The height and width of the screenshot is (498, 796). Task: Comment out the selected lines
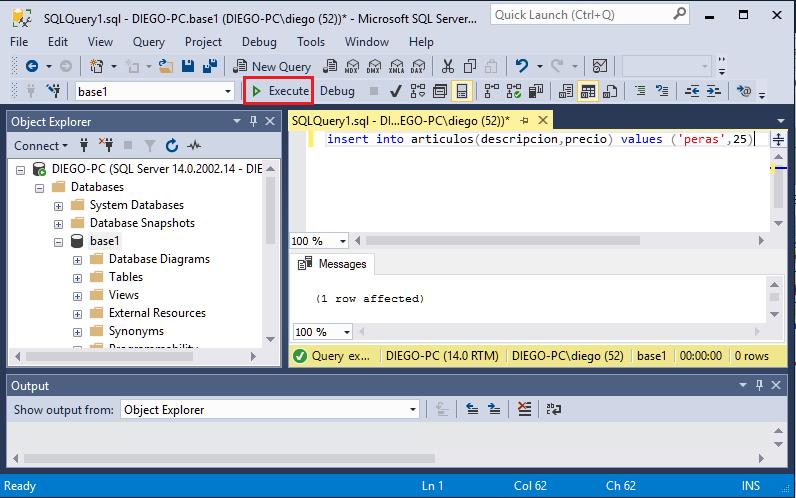click(640, 91)
